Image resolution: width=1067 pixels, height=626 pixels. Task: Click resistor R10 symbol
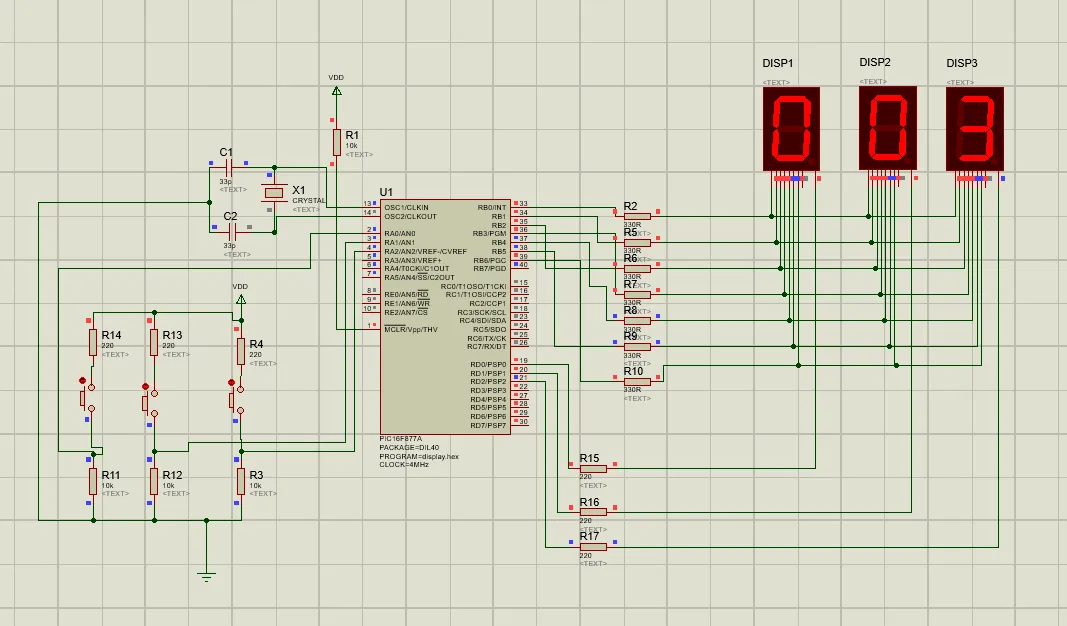coord(636,381)
